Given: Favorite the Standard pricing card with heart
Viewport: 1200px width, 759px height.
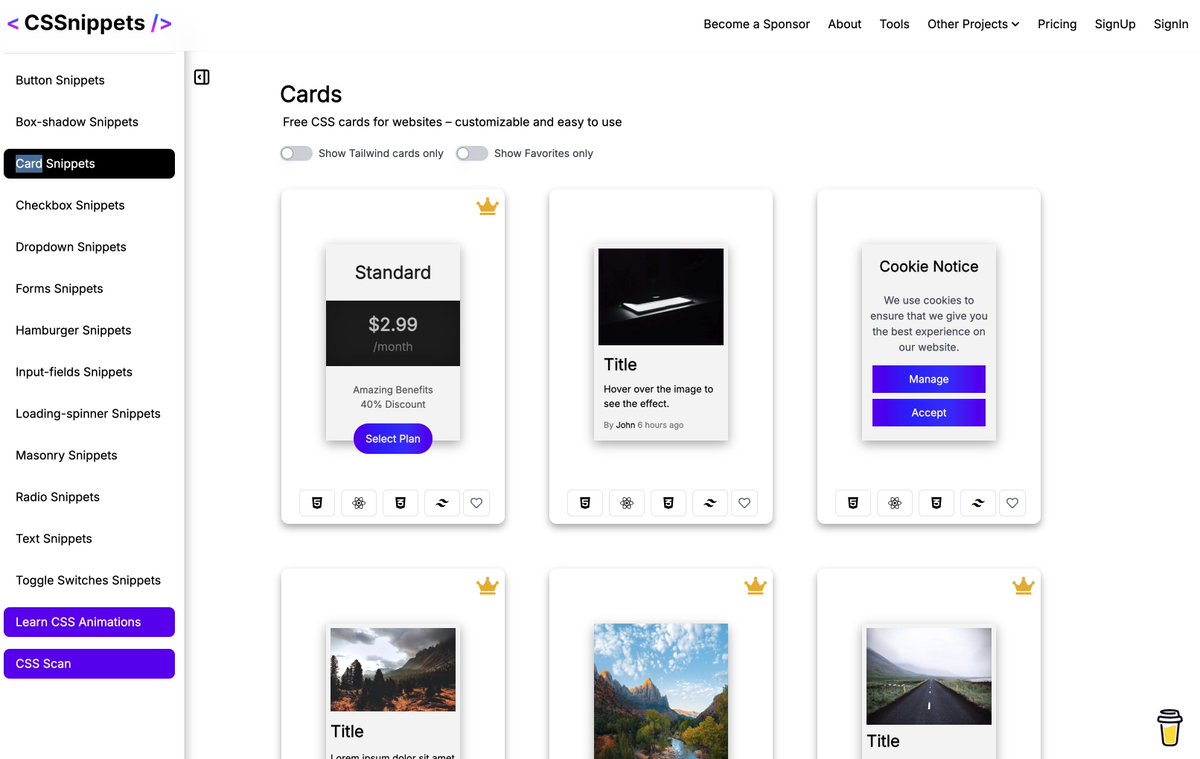Looking at the screenshot, I should [x=476, y=503].
